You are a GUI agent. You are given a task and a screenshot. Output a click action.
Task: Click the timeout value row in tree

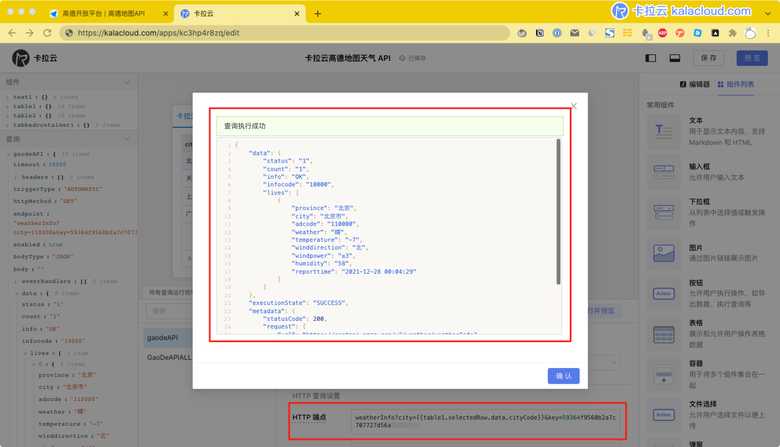[40, 164]
